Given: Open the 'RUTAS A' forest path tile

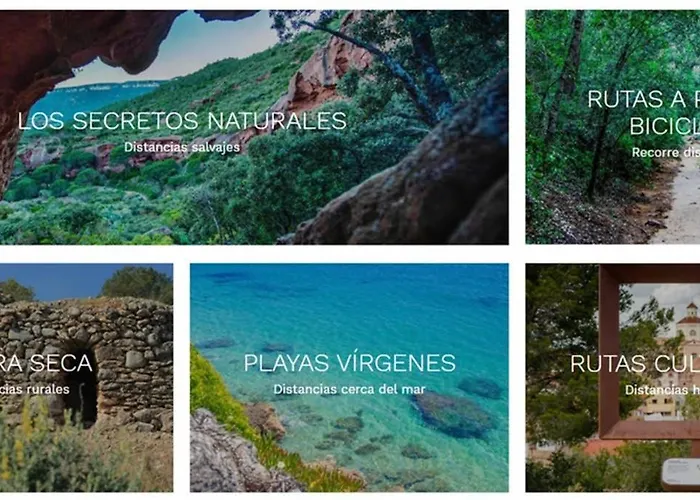Looking at the screenshot, I should click(612, 127).
